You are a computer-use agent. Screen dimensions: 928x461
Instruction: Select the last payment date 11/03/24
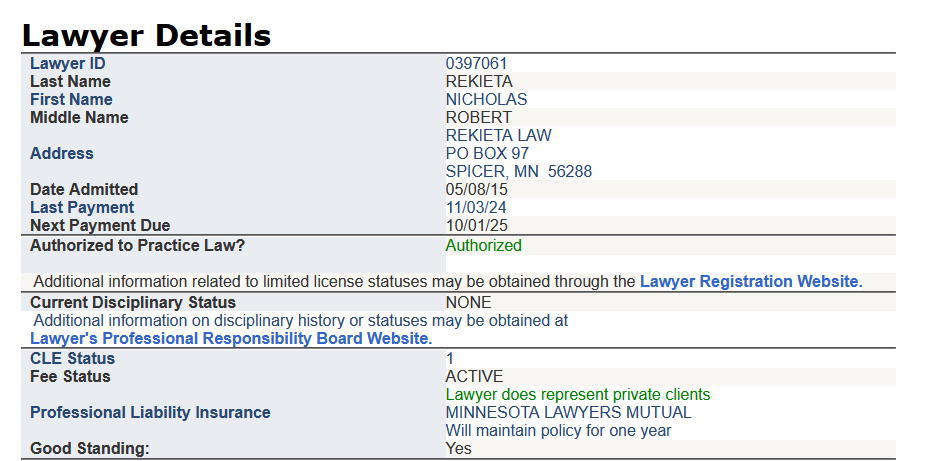point(476,208)
